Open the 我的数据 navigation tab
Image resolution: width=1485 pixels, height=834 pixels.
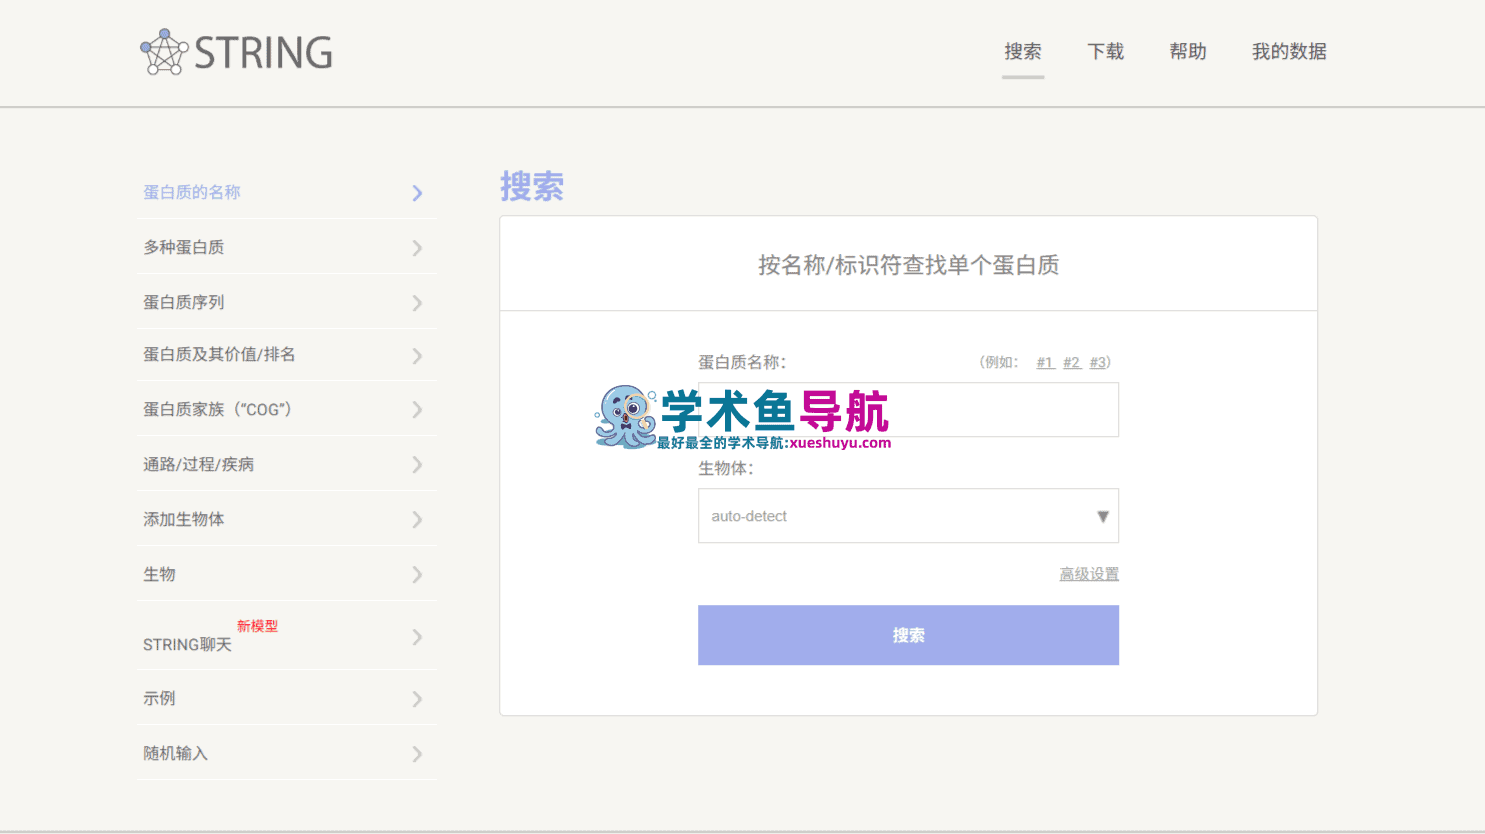coord(1289,52)
